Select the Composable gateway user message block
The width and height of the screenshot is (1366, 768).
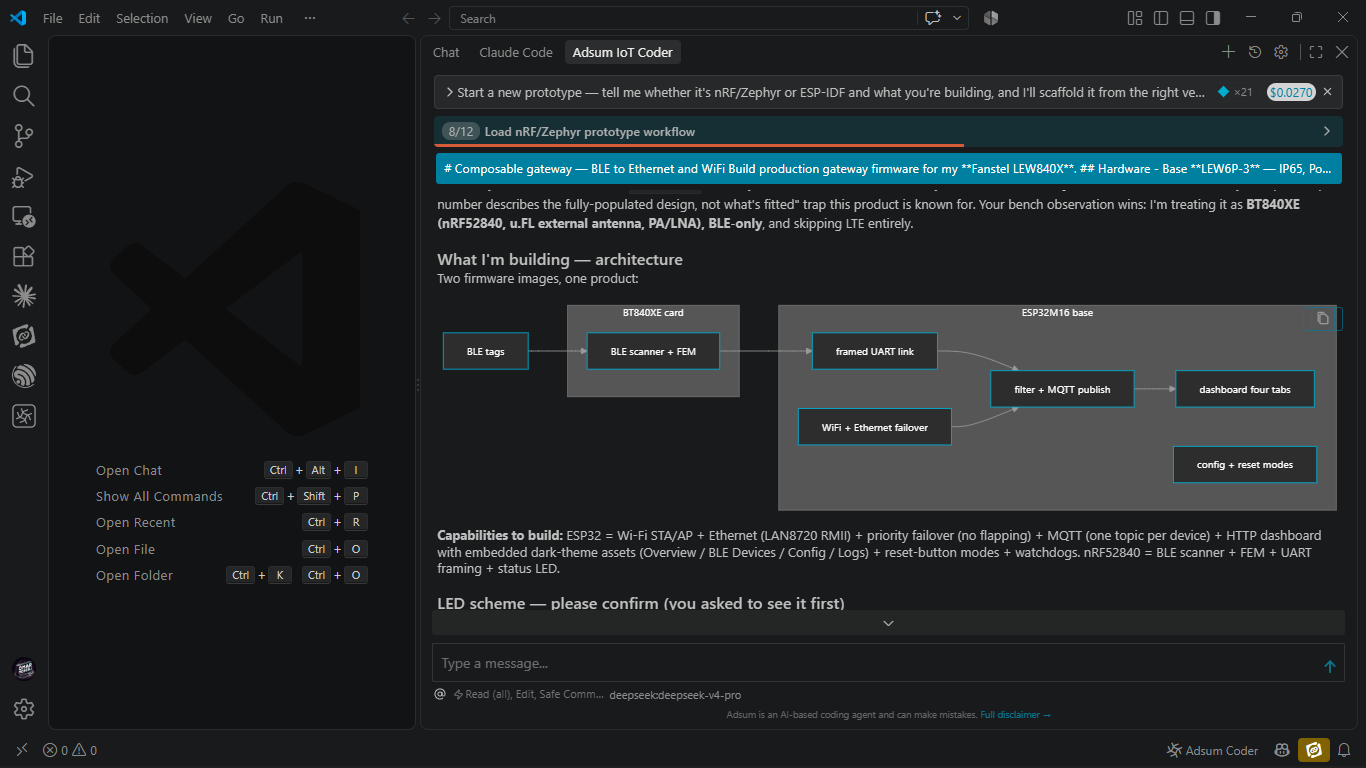point(888,169)
